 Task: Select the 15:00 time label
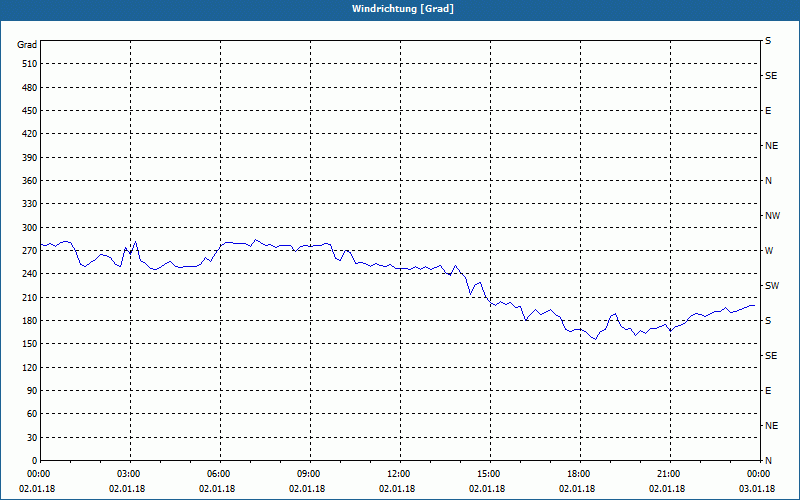click(490, 474)
